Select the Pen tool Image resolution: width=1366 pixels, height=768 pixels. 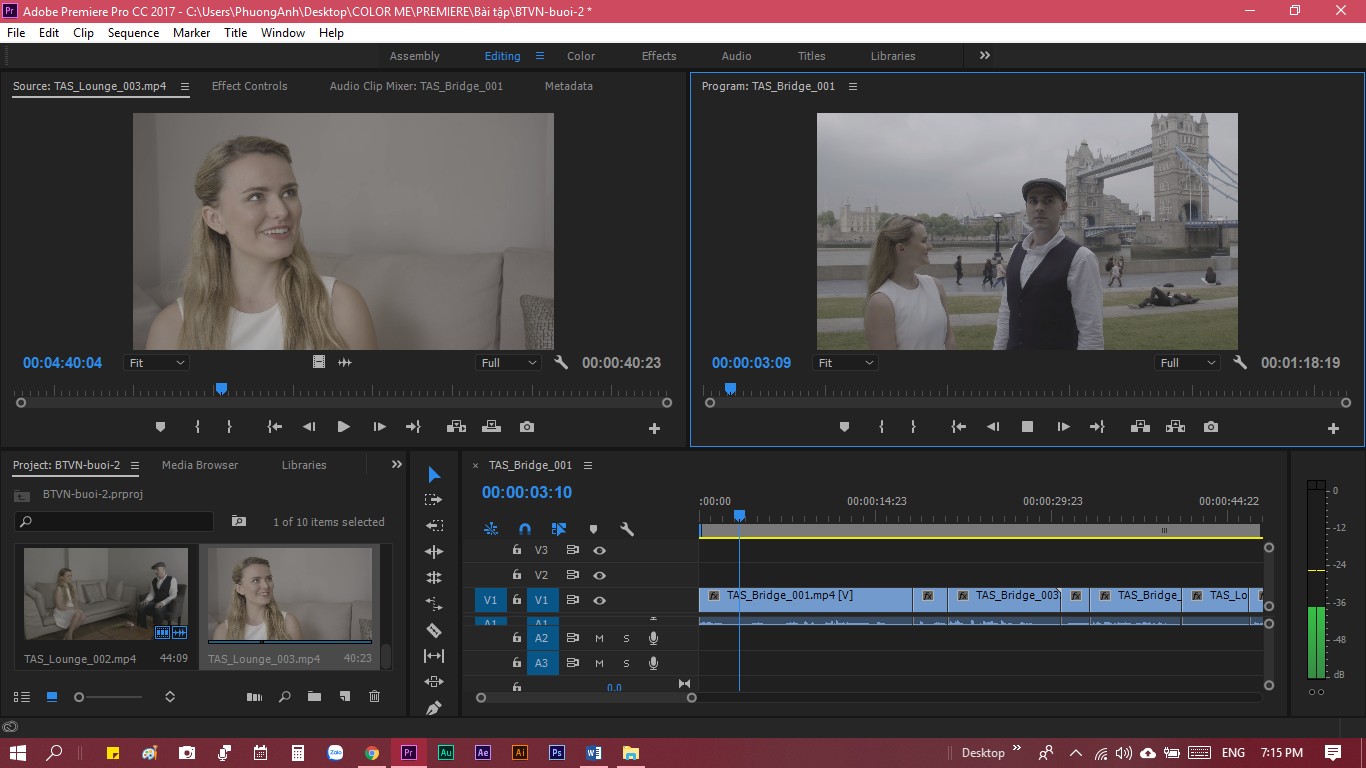tap(433, 708)
